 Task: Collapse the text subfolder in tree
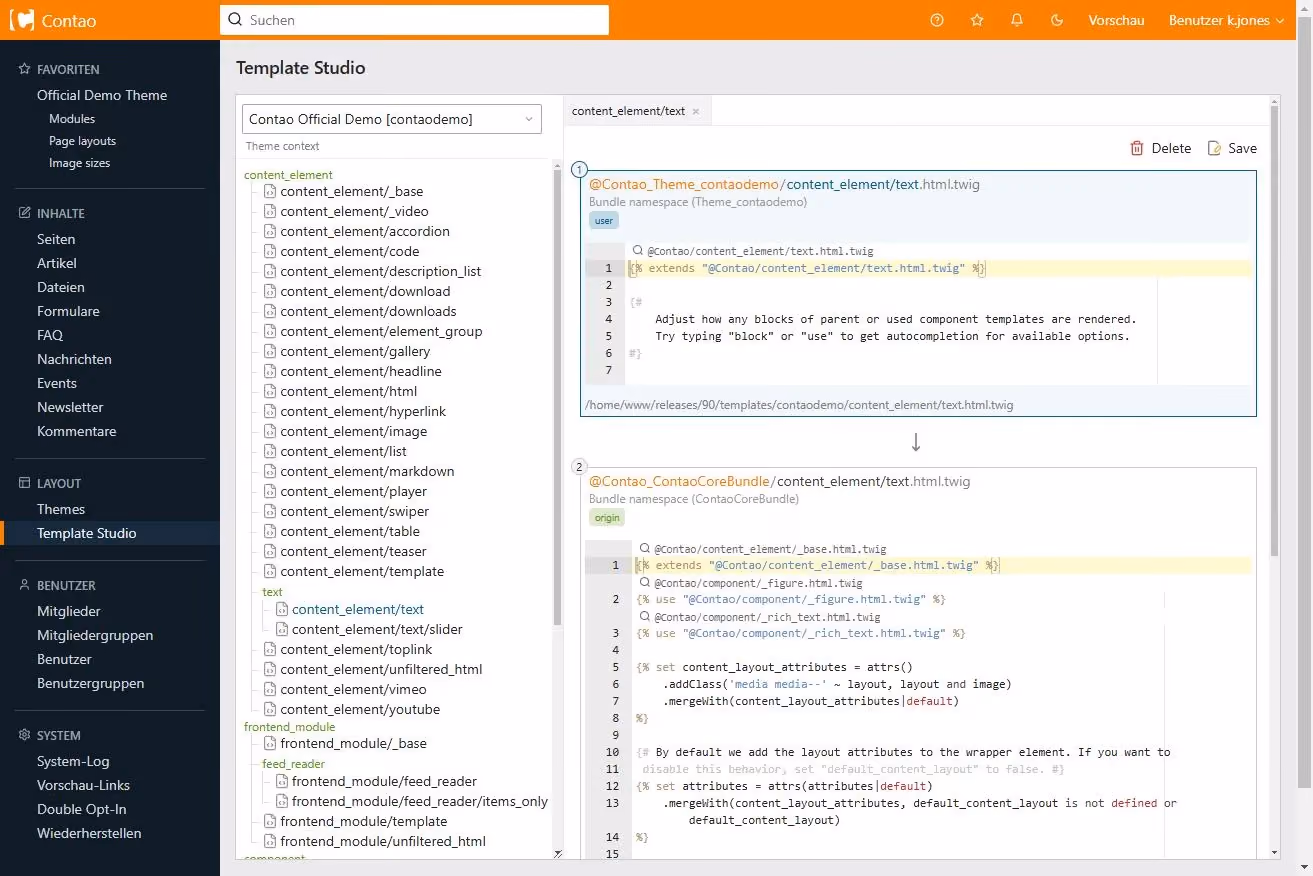pyautogui.click(x=272, y=592)
